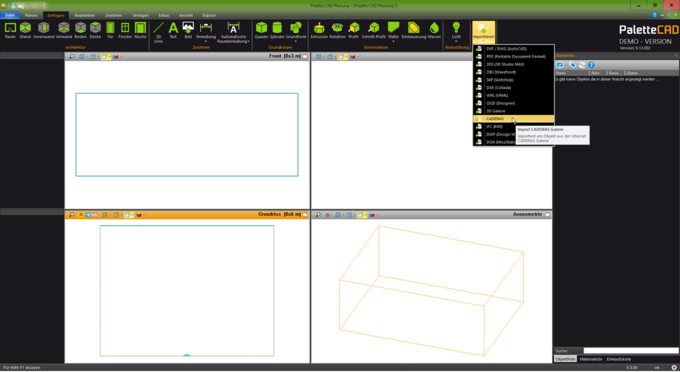Insert a Raum (room) element
The width and height of the screenshot is (680, 372).
[x=10, y=30]
